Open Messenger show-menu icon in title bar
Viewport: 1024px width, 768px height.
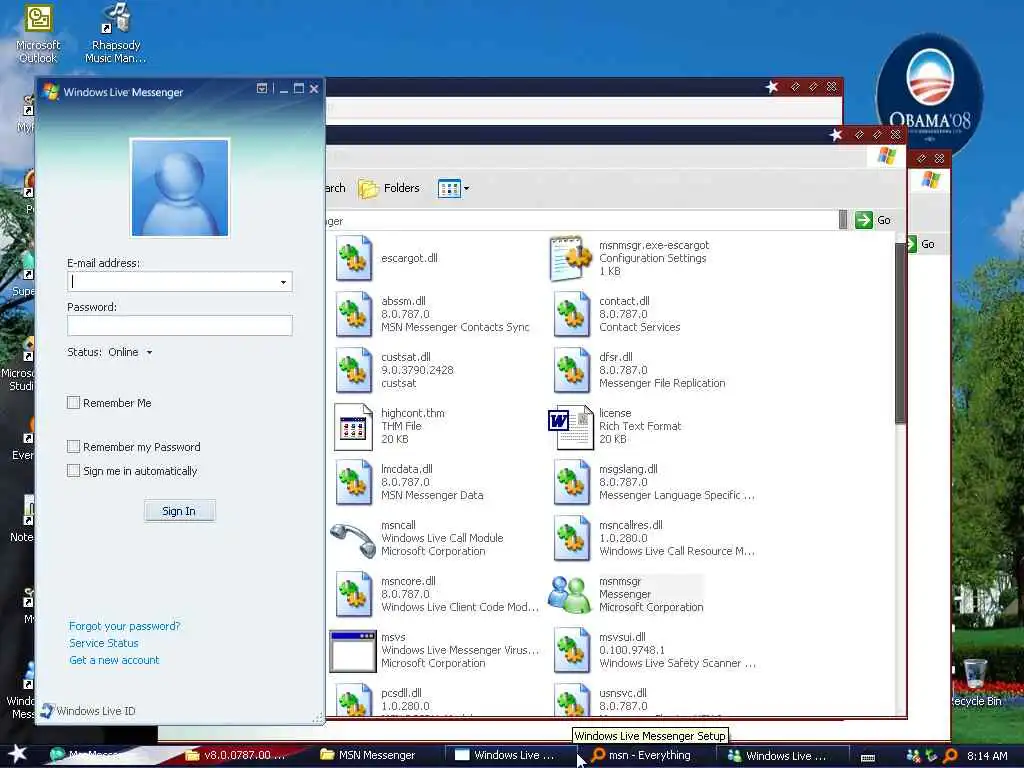[x=262, y=88]
